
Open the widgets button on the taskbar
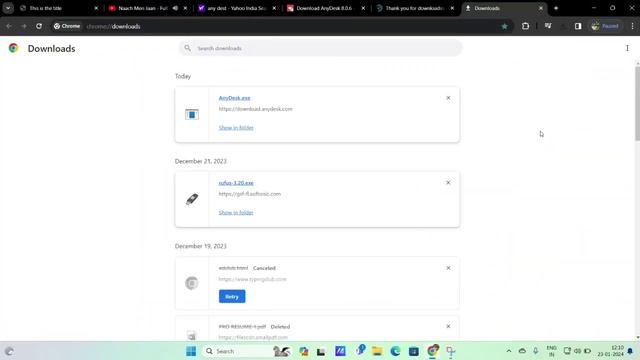coord(9,351)
